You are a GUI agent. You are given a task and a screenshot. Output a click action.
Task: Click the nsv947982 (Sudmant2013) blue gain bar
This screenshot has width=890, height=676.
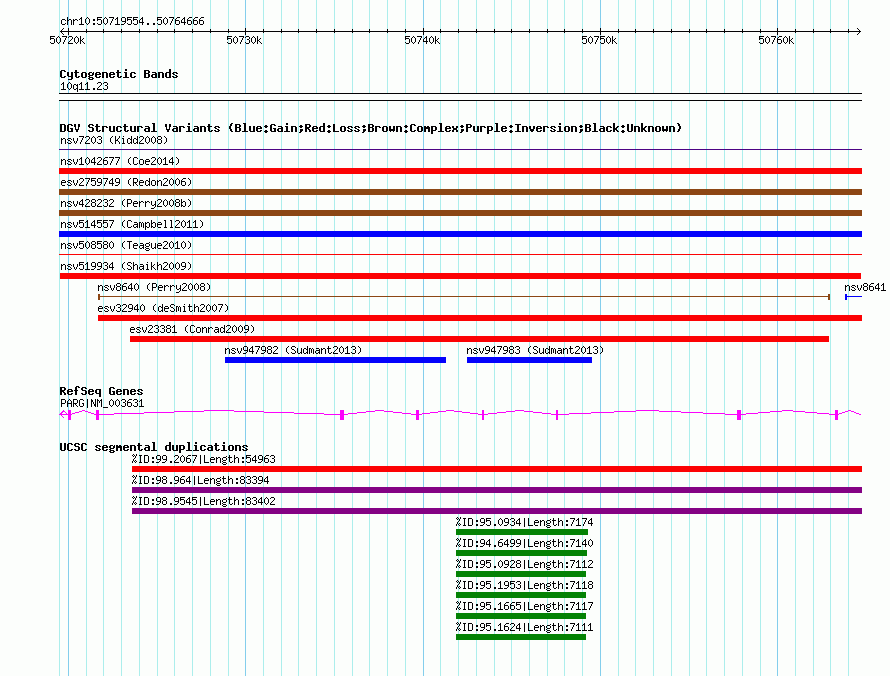(335, 360)
